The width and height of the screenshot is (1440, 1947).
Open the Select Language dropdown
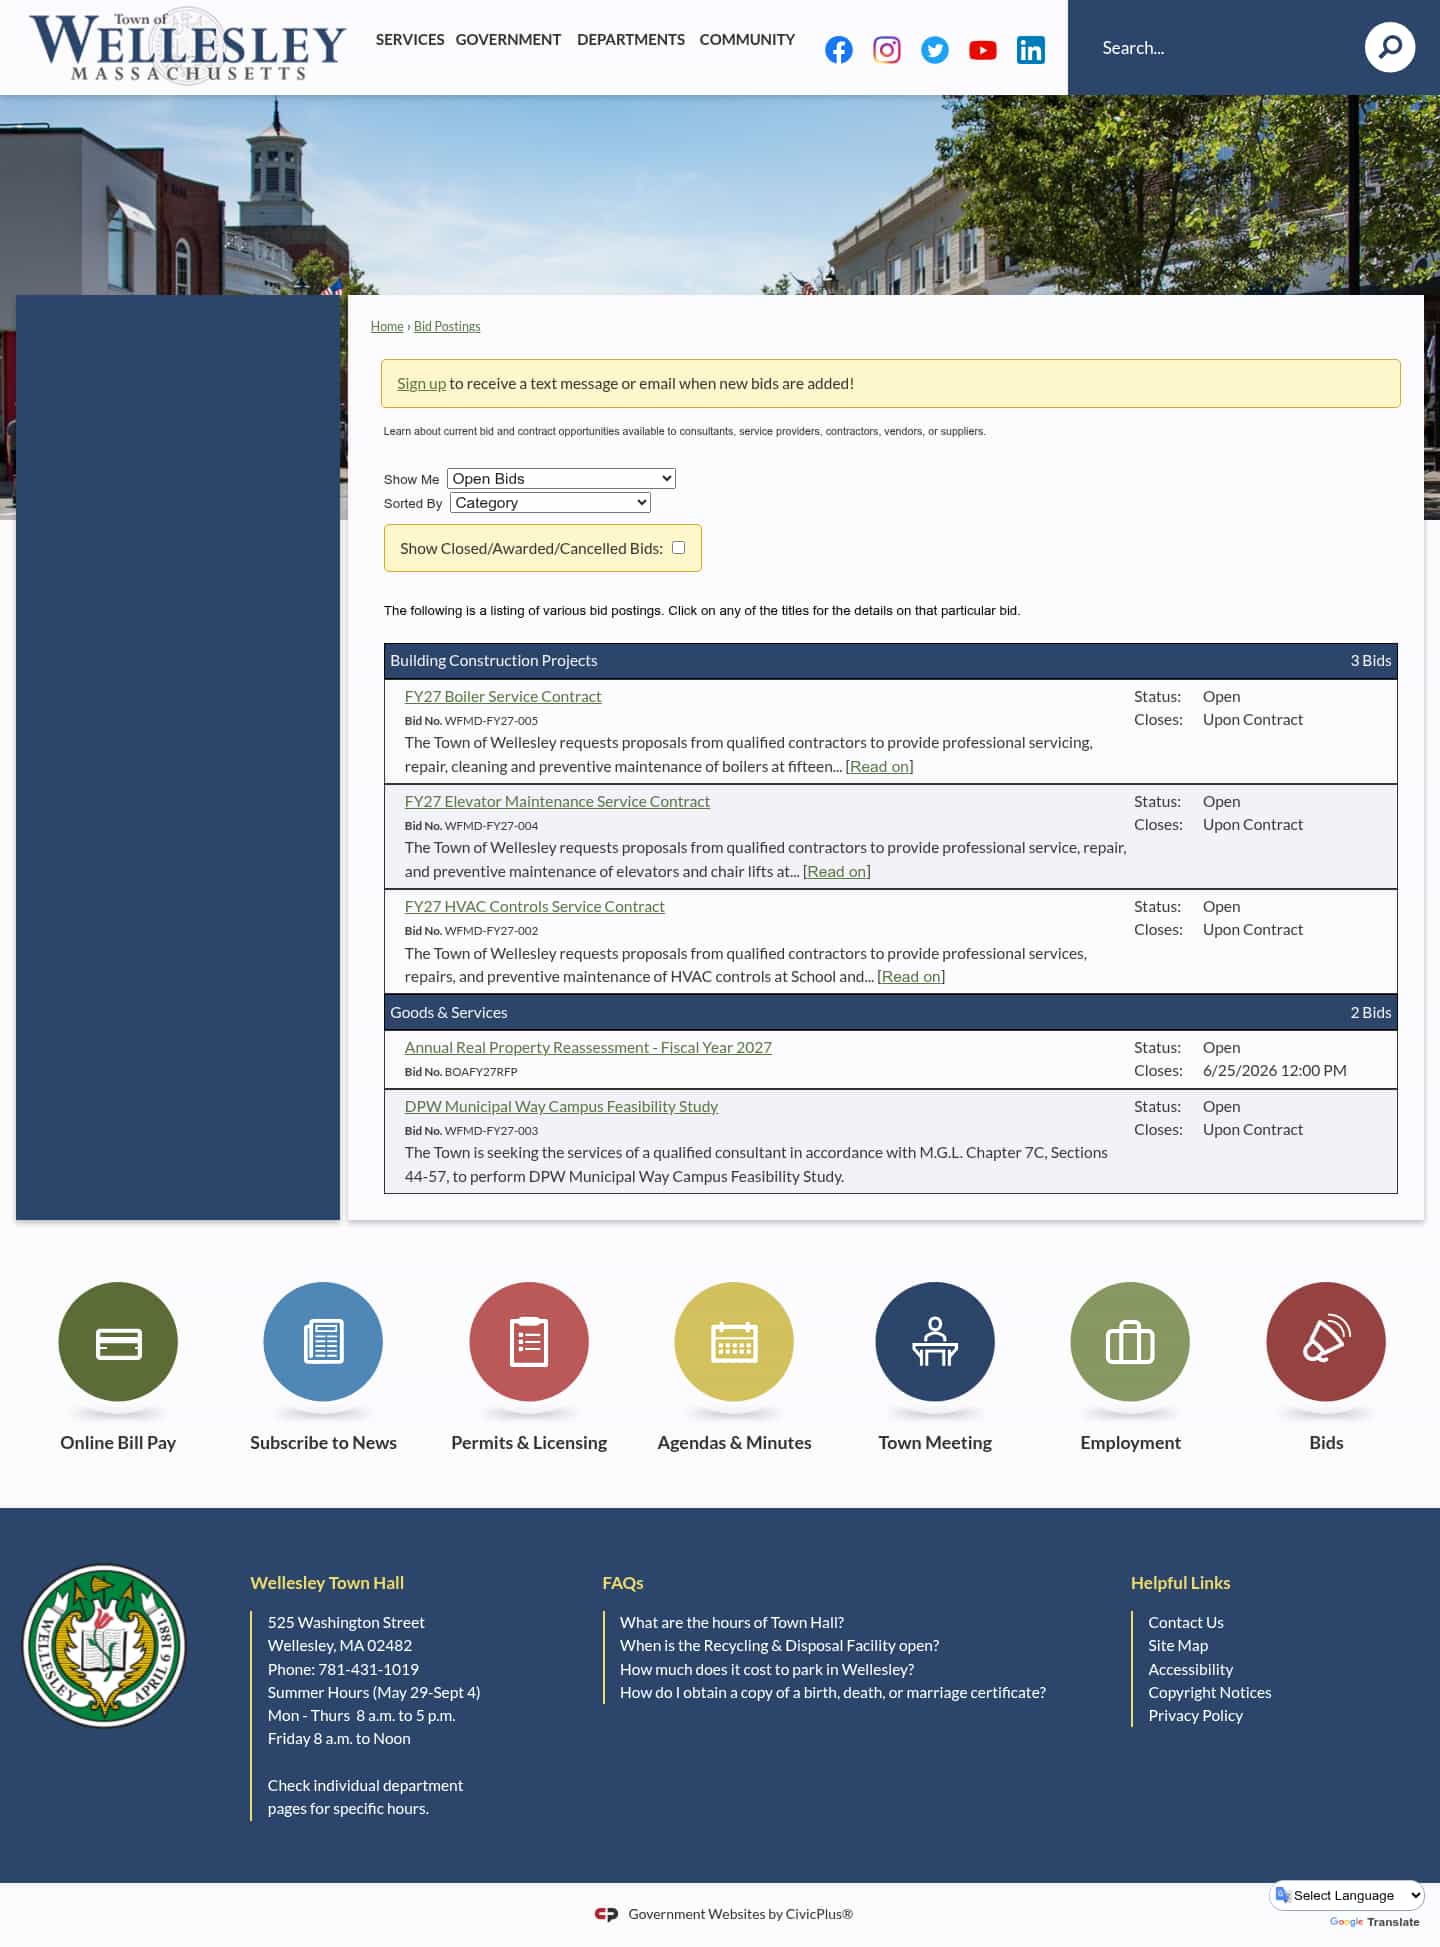tap(1347, 1895)
